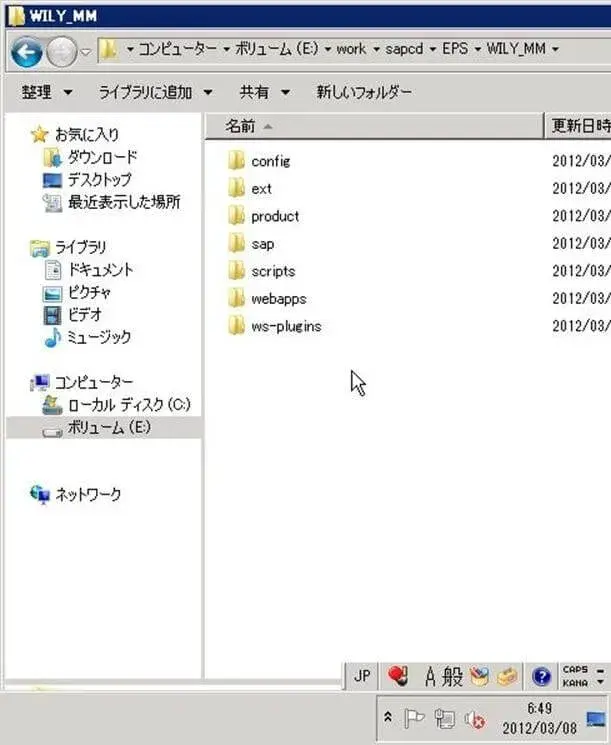Click the folder icon in the address bar
611x745 pixels.
tap(109, 49)
